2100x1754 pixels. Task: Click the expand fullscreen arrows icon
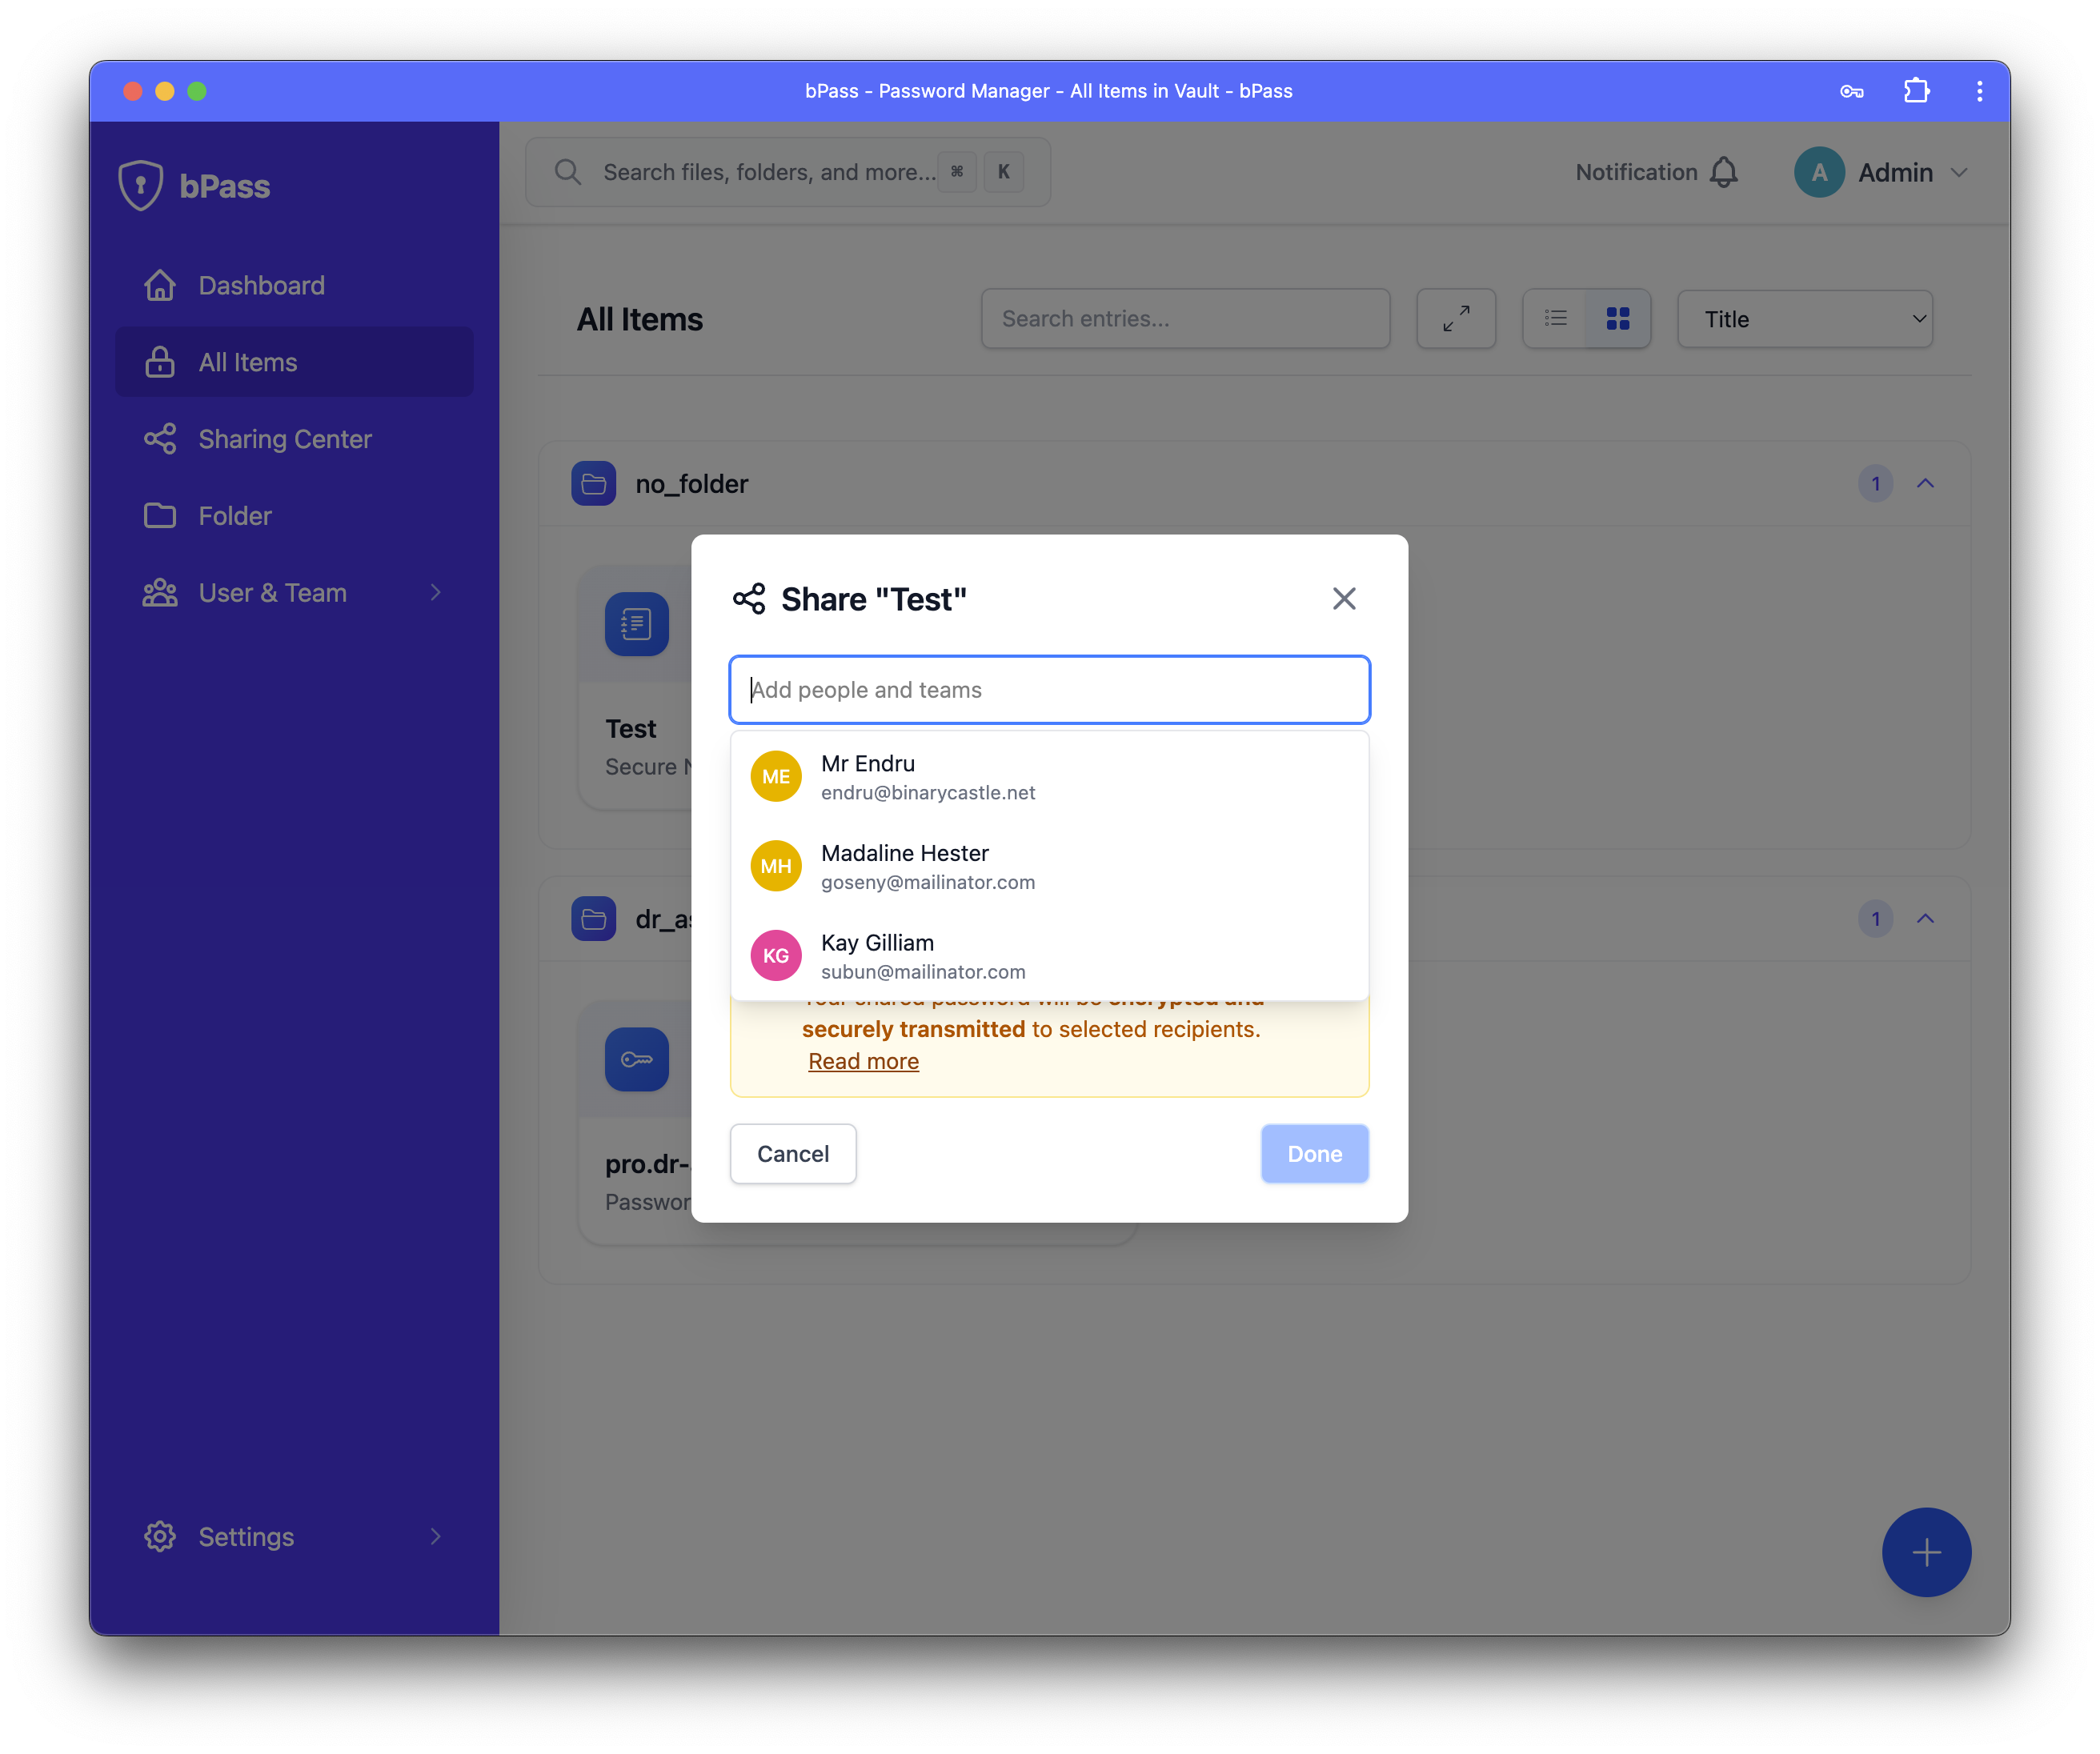point(1456,319)
